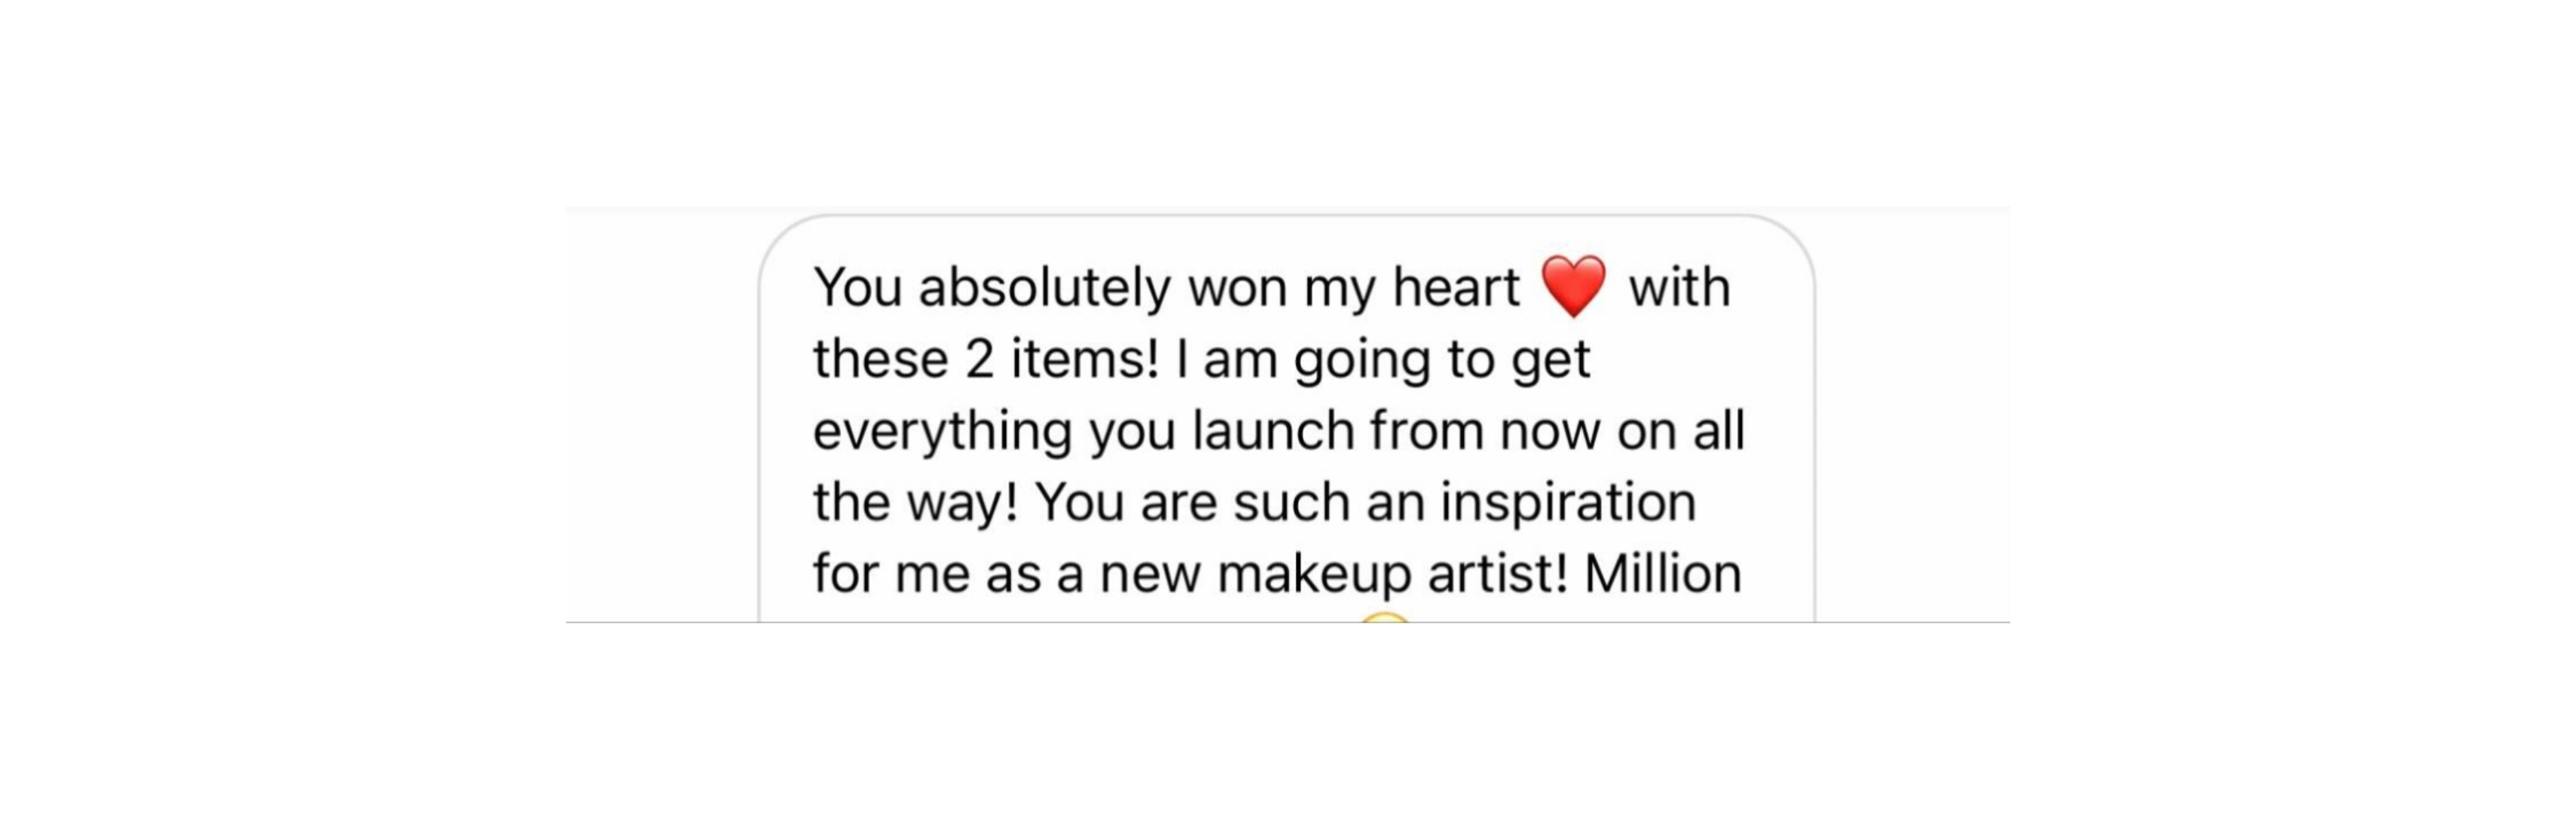Click the word "way!" in the message

tap(962, 503)
